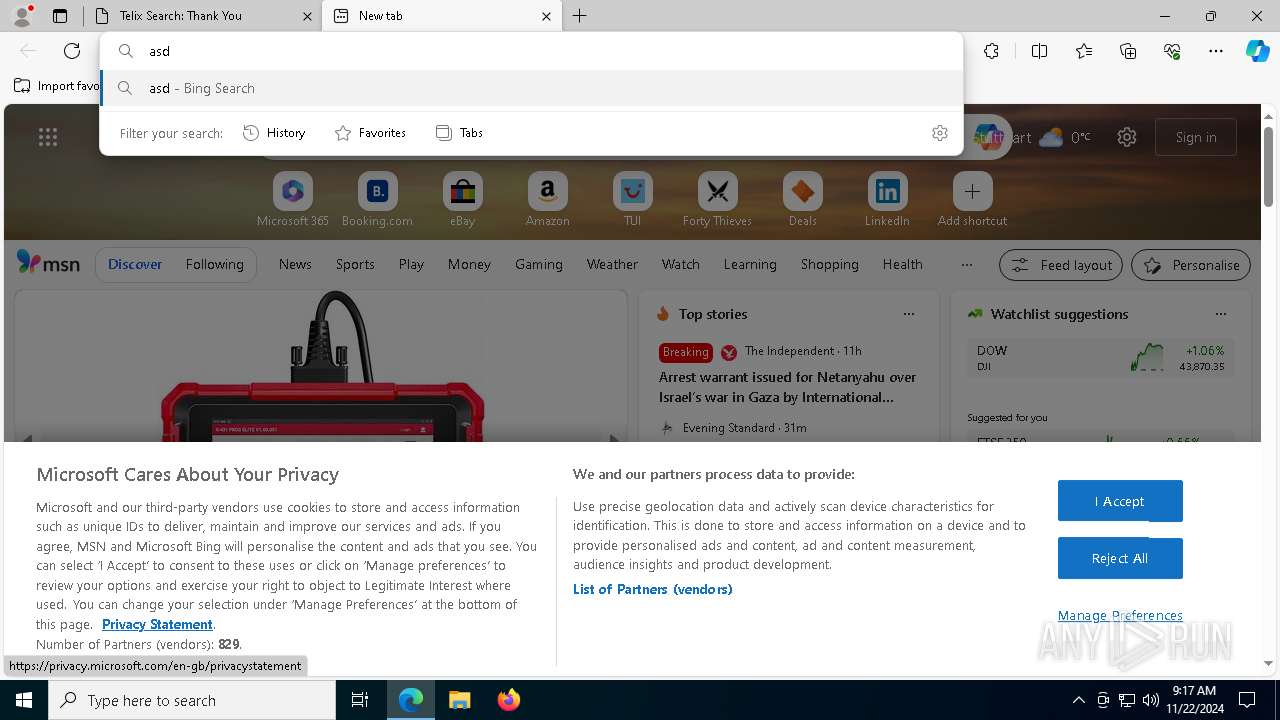Image resolution: width=1280 pixels, height=720 pixels.
Task: Click the profile avatar icon
Action: point(22,16)
